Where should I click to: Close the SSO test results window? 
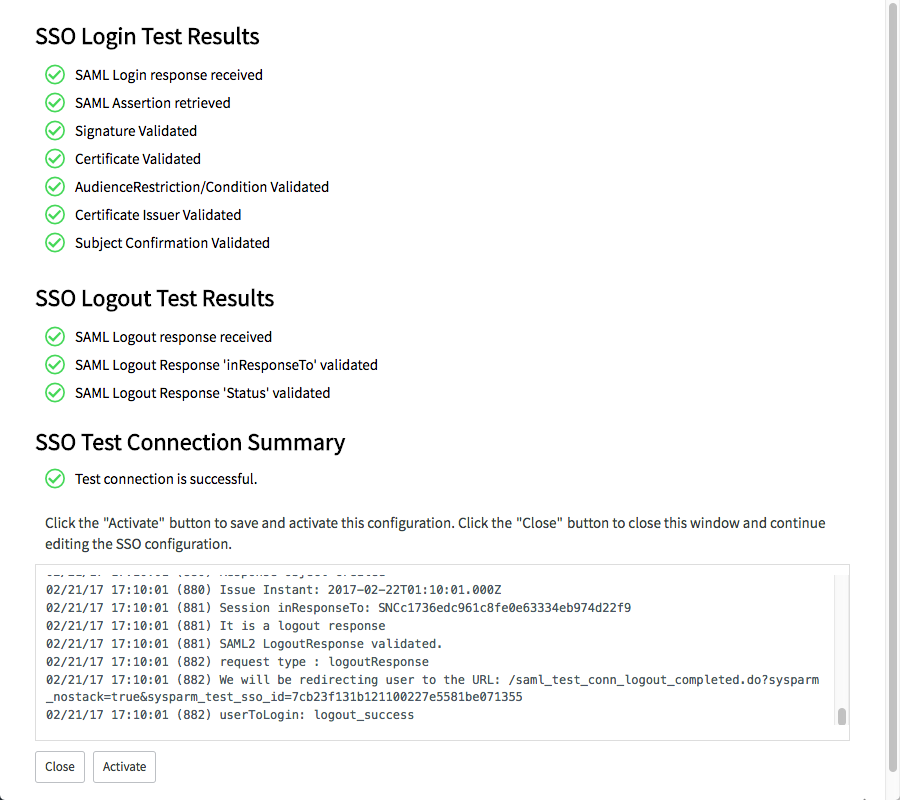[x=60, y=767]
